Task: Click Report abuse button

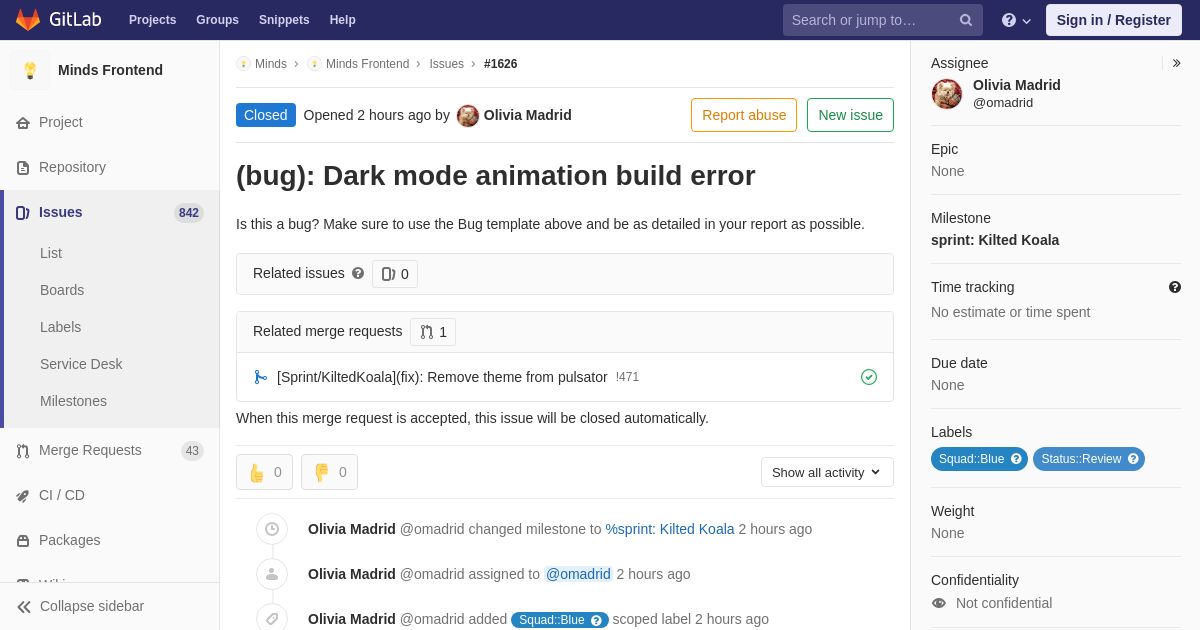Action: click(744, 115)
